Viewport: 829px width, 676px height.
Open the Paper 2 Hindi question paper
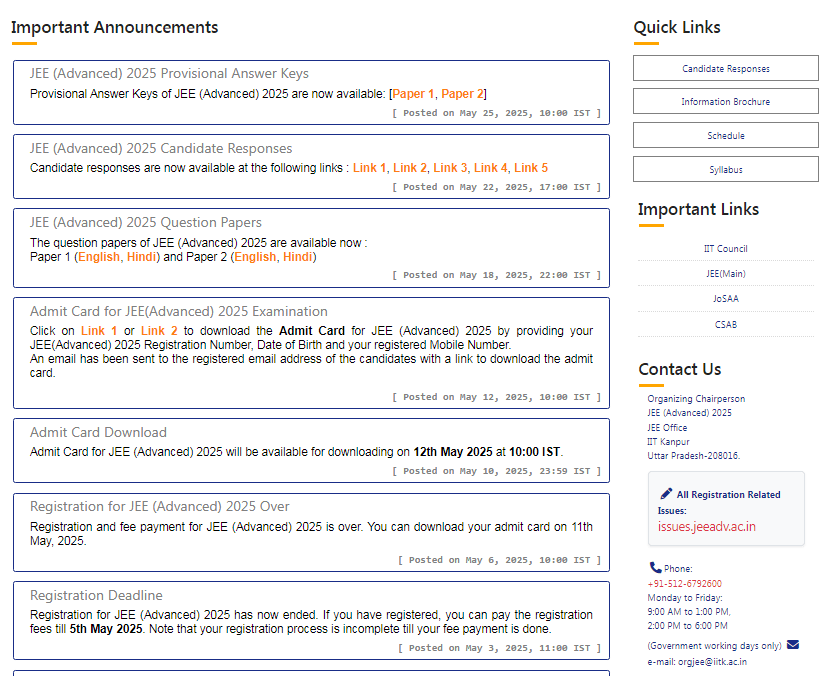coord(297,257)
